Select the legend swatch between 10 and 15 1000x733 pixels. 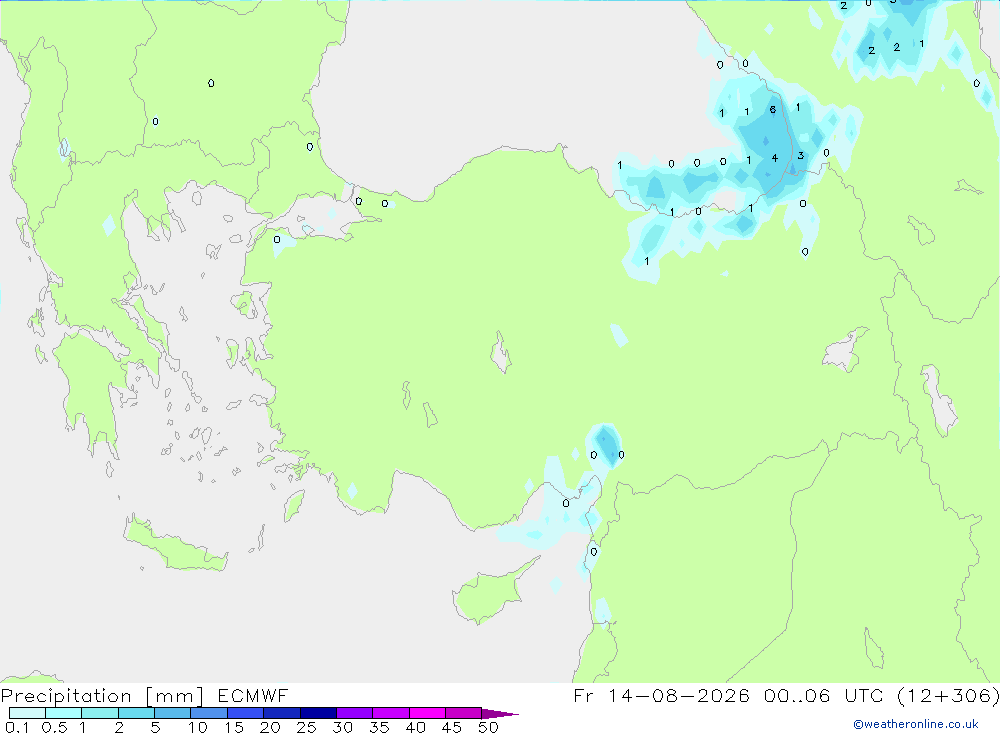pyautogui.click(x=209, y=713)
